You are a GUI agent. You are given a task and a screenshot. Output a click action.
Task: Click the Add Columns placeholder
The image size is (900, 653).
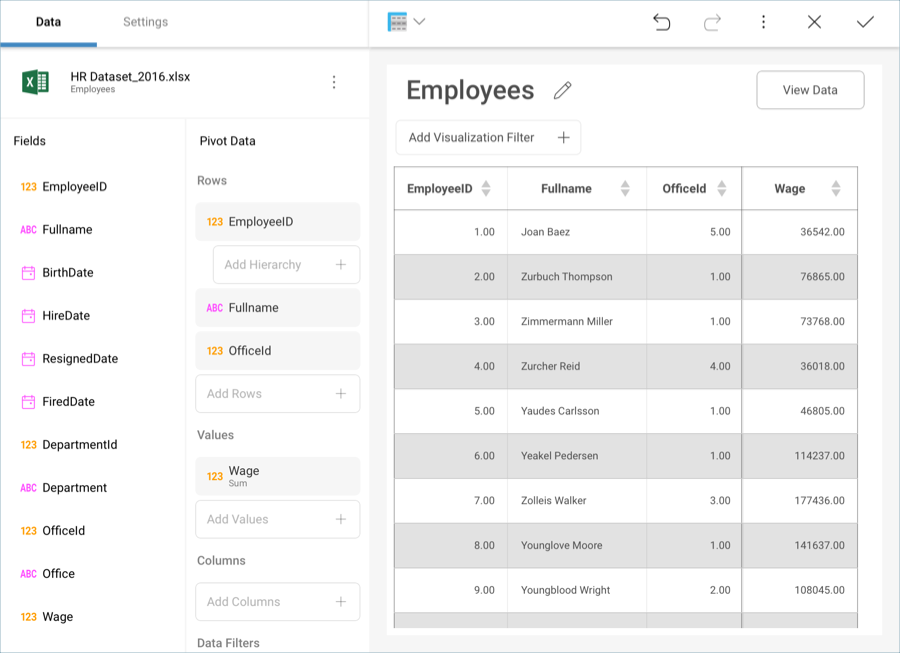click(x=277, y=602)
